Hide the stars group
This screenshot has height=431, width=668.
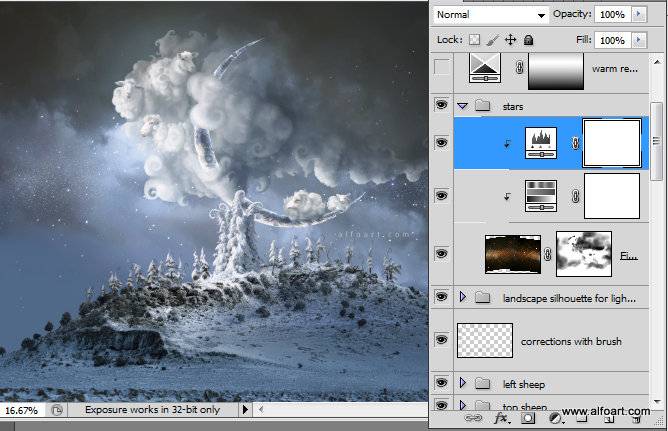441,104
